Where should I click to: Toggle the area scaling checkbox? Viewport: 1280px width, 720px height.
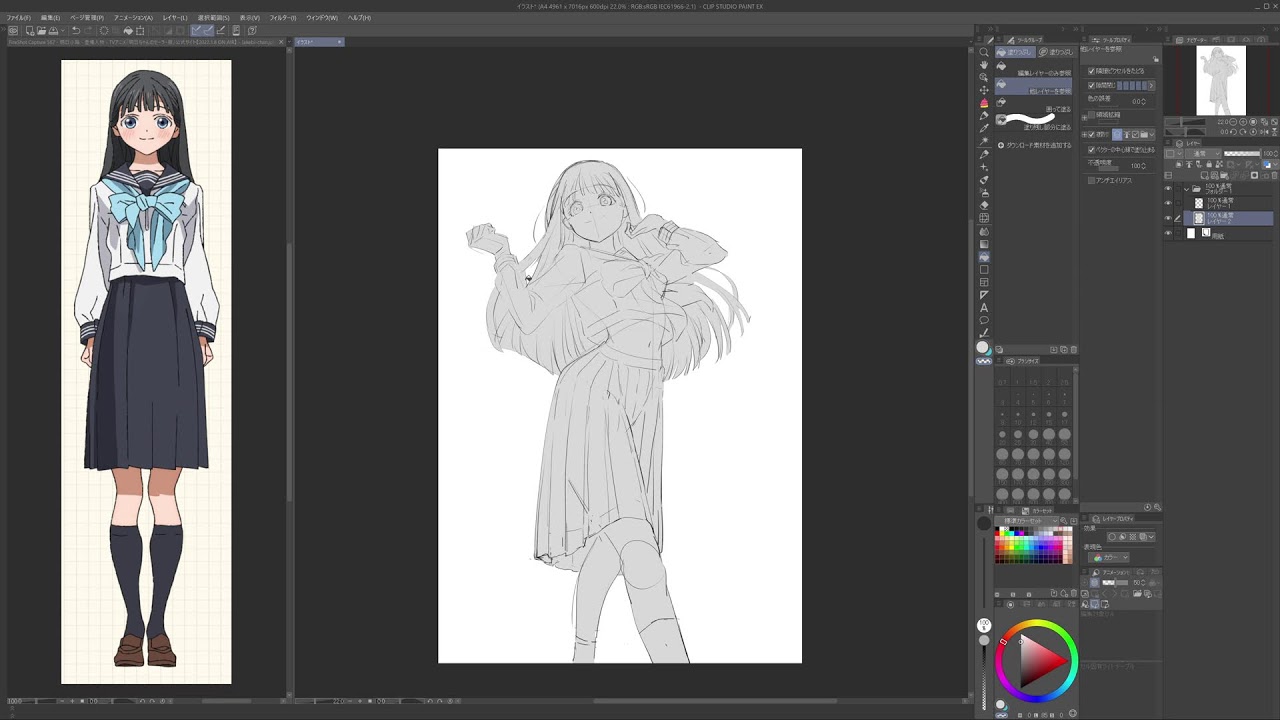click(1091, 114)
